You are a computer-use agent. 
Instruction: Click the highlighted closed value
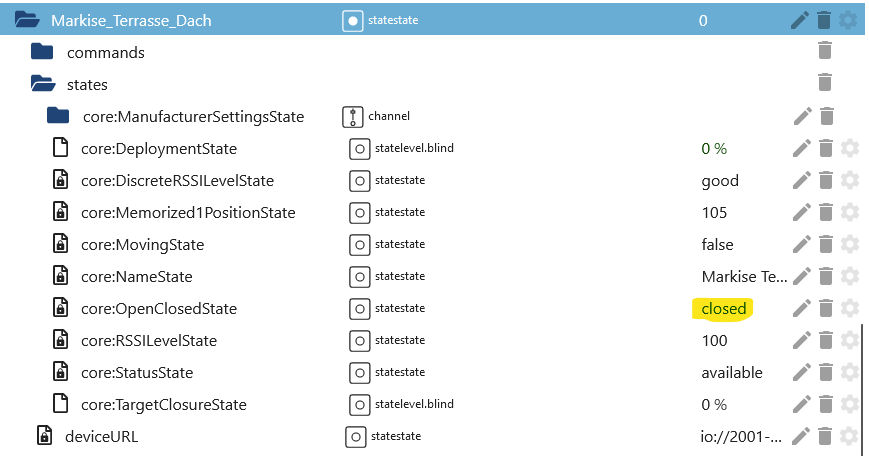click(x=724, y=308)
